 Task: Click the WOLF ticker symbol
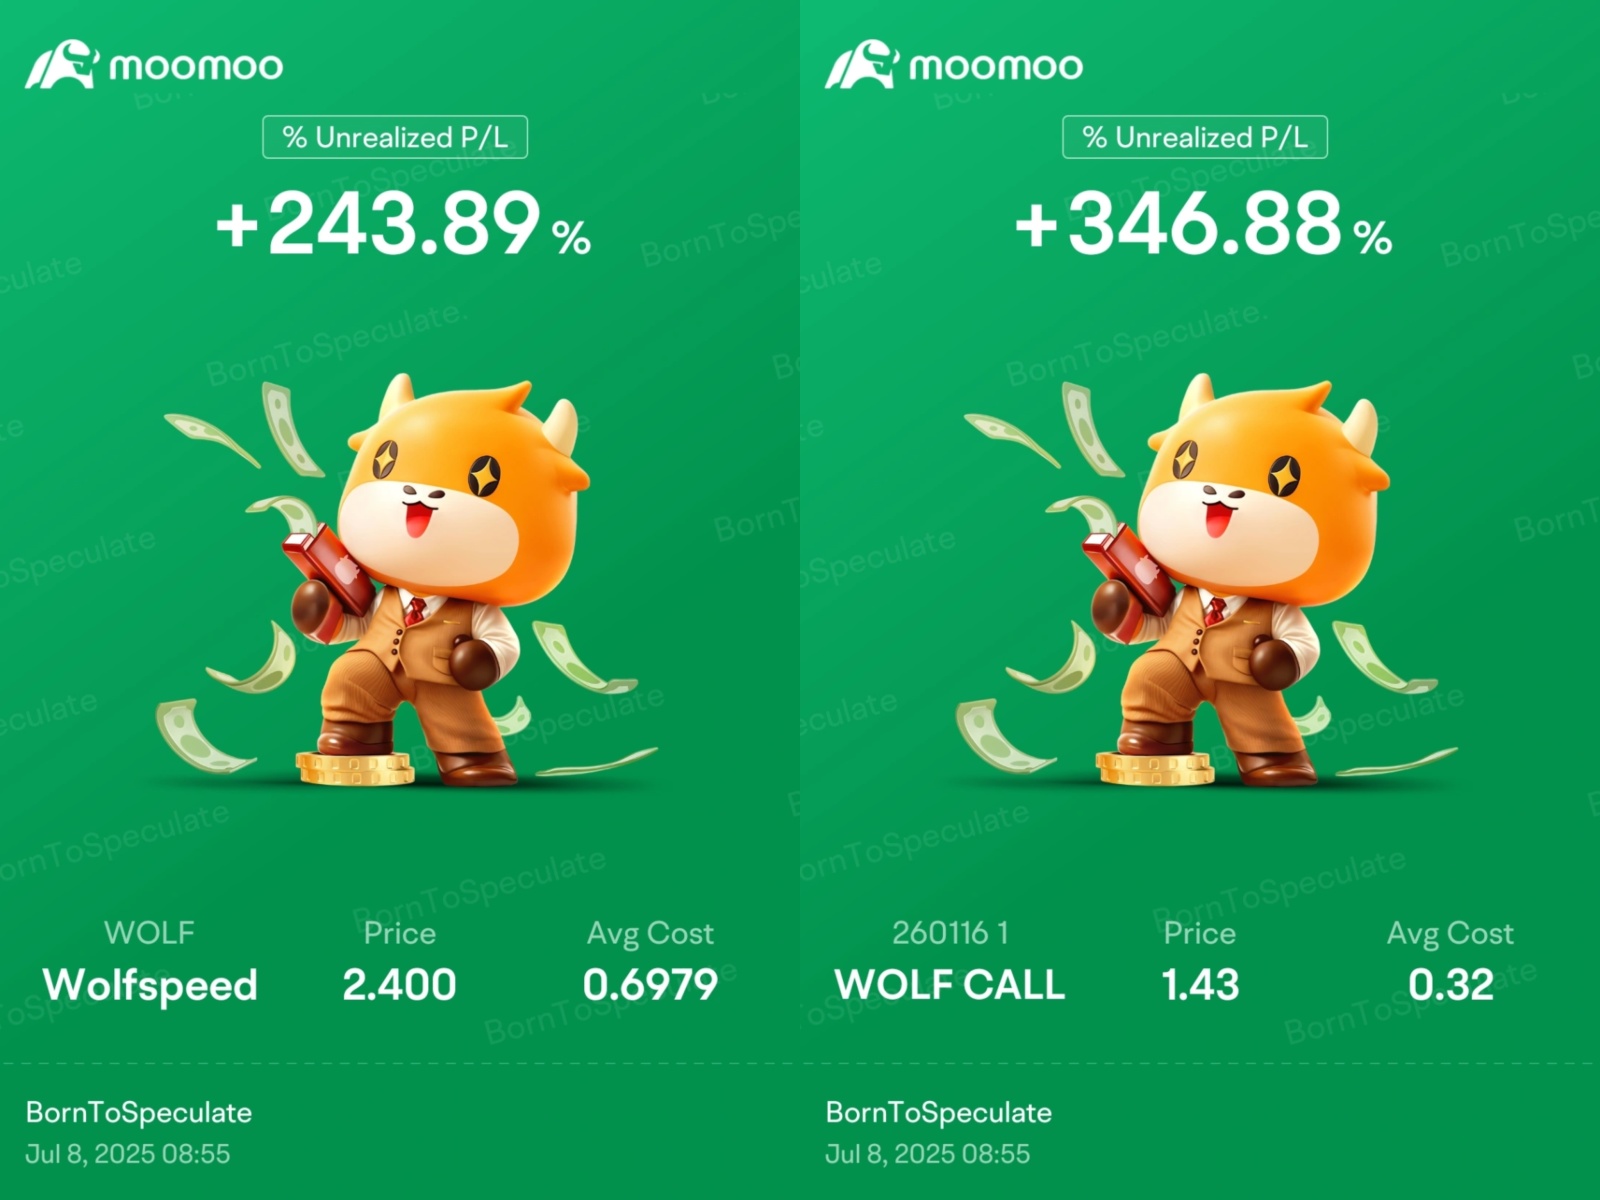tap(150, 932)
